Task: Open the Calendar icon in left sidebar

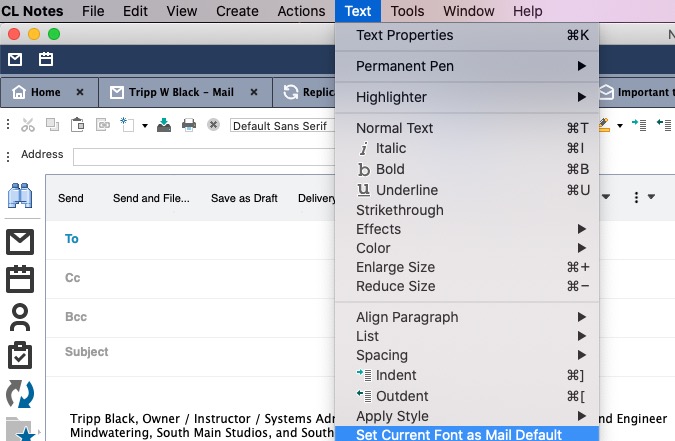Action: (x=20, y=279)
